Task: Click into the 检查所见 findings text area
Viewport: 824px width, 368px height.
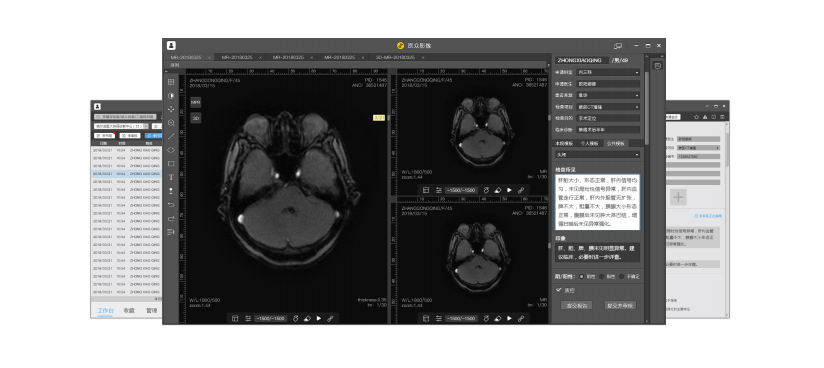Action: tap(598, 202)
